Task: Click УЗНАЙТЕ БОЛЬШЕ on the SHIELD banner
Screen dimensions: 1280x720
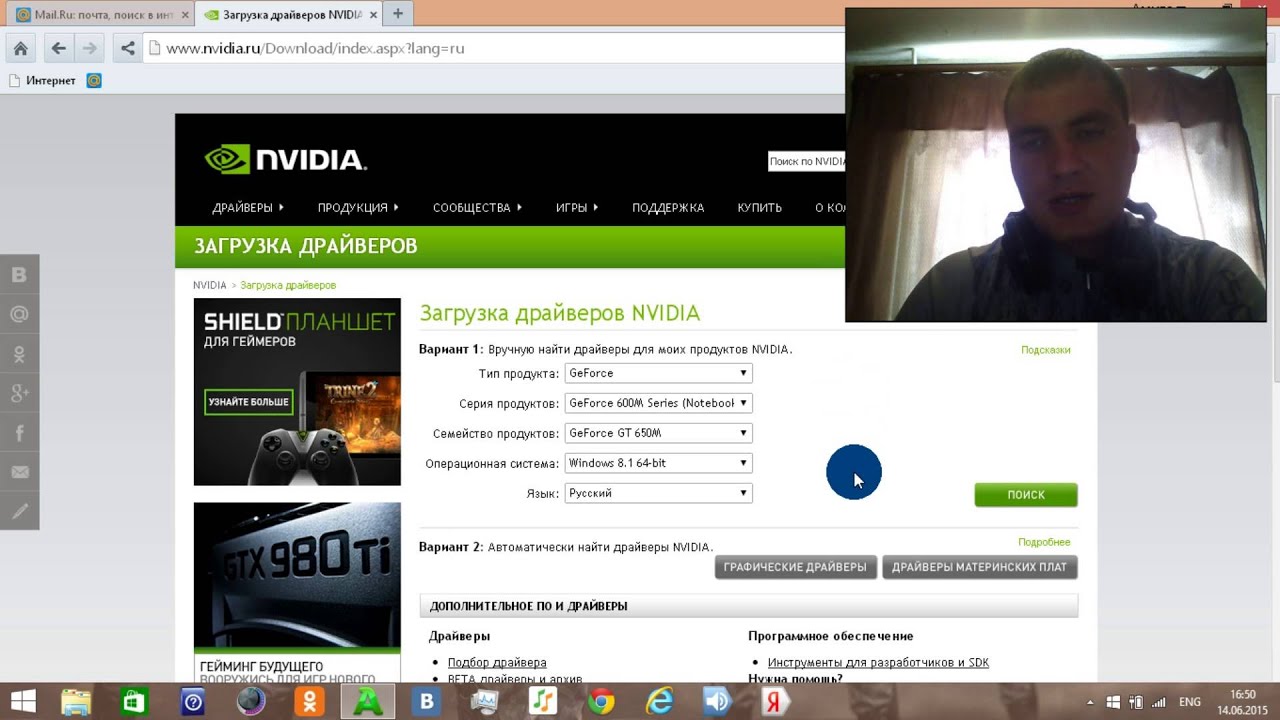Action: [x=248, y=402]
